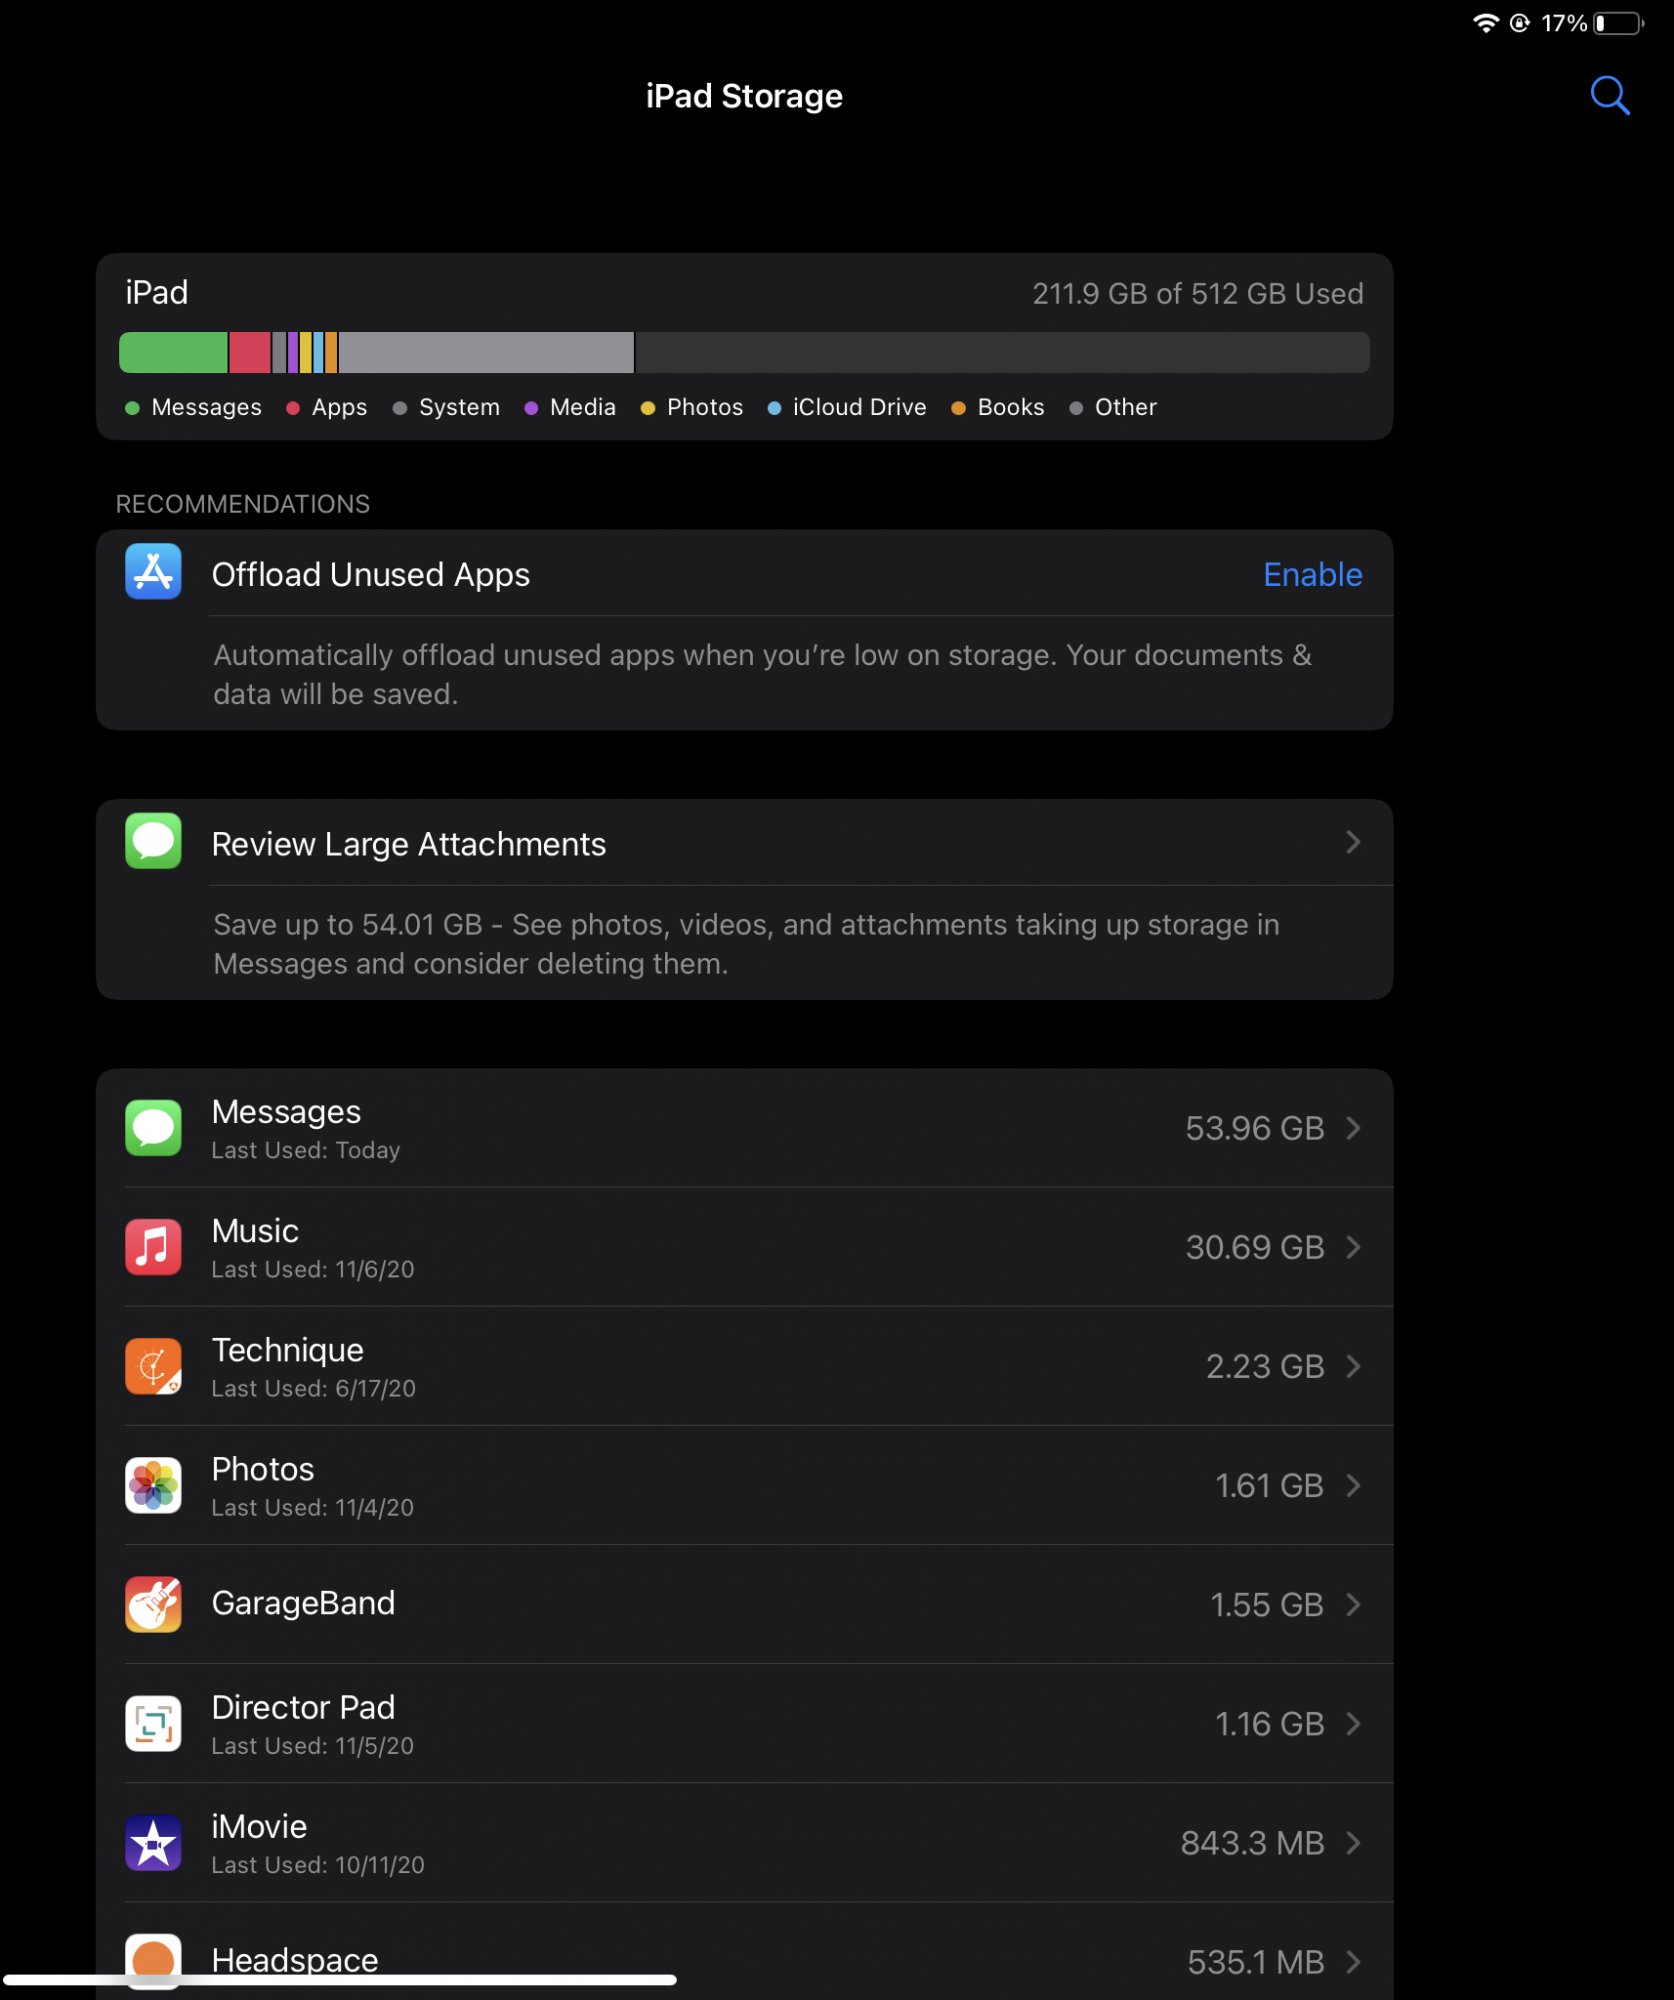Tap the battery indicator in status bar
The height and width of the screenshot is (2000, 1674).
tap(1619, 23)
